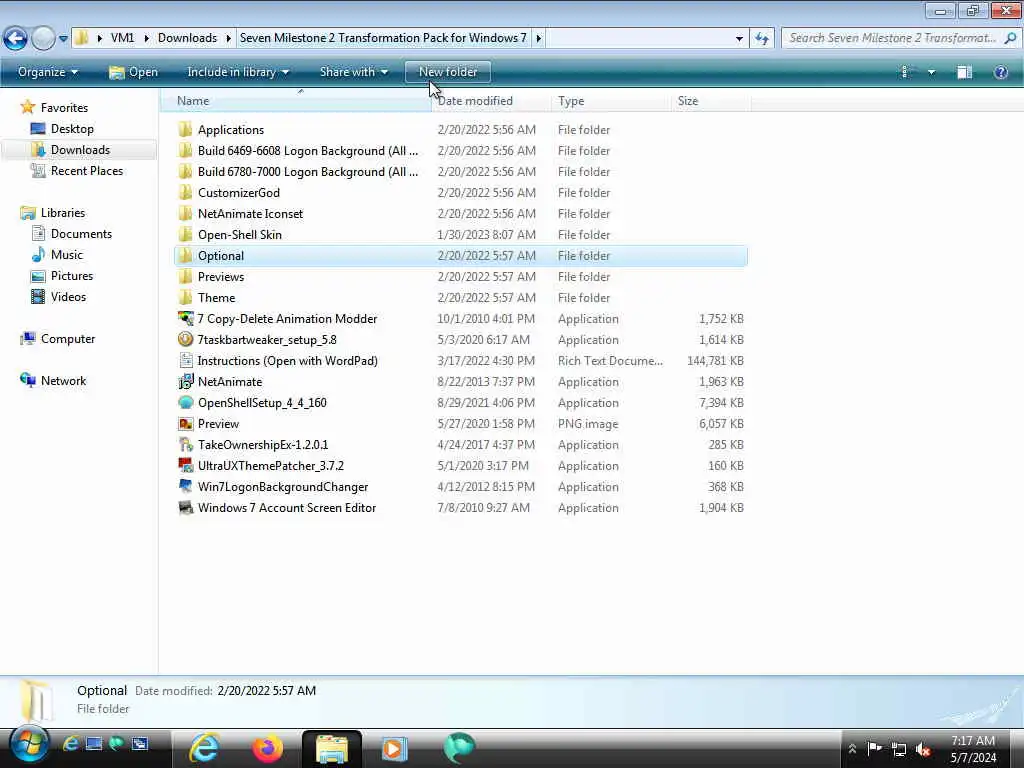The width and height of the screenshot is (1024, 768).
Task: Select the CustomizerGod folder
Action: (461, 193)
